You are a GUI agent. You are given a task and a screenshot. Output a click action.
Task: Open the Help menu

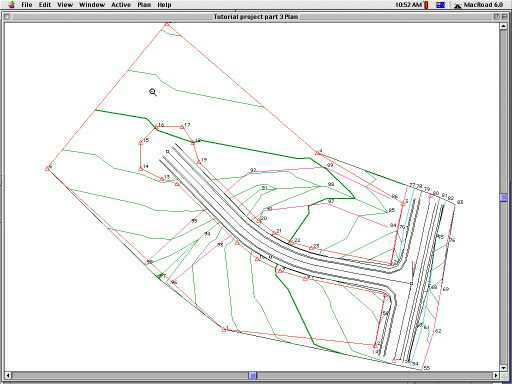coord(164,5)
